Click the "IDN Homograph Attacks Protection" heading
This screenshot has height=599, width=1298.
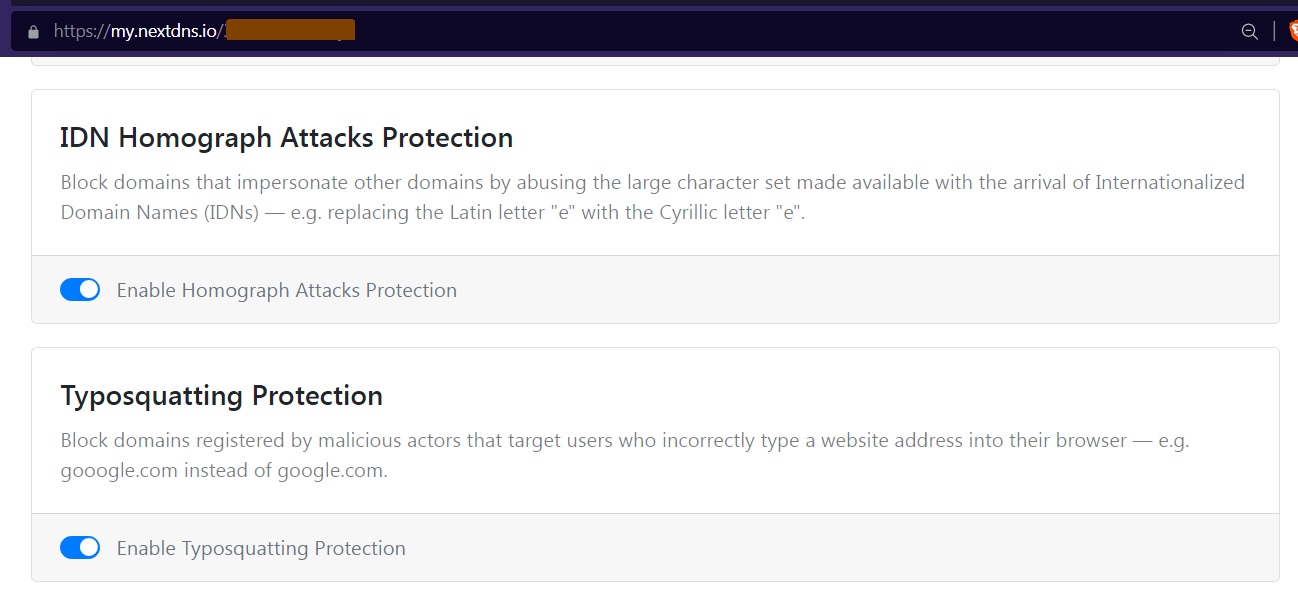click(x=286, y=137)
